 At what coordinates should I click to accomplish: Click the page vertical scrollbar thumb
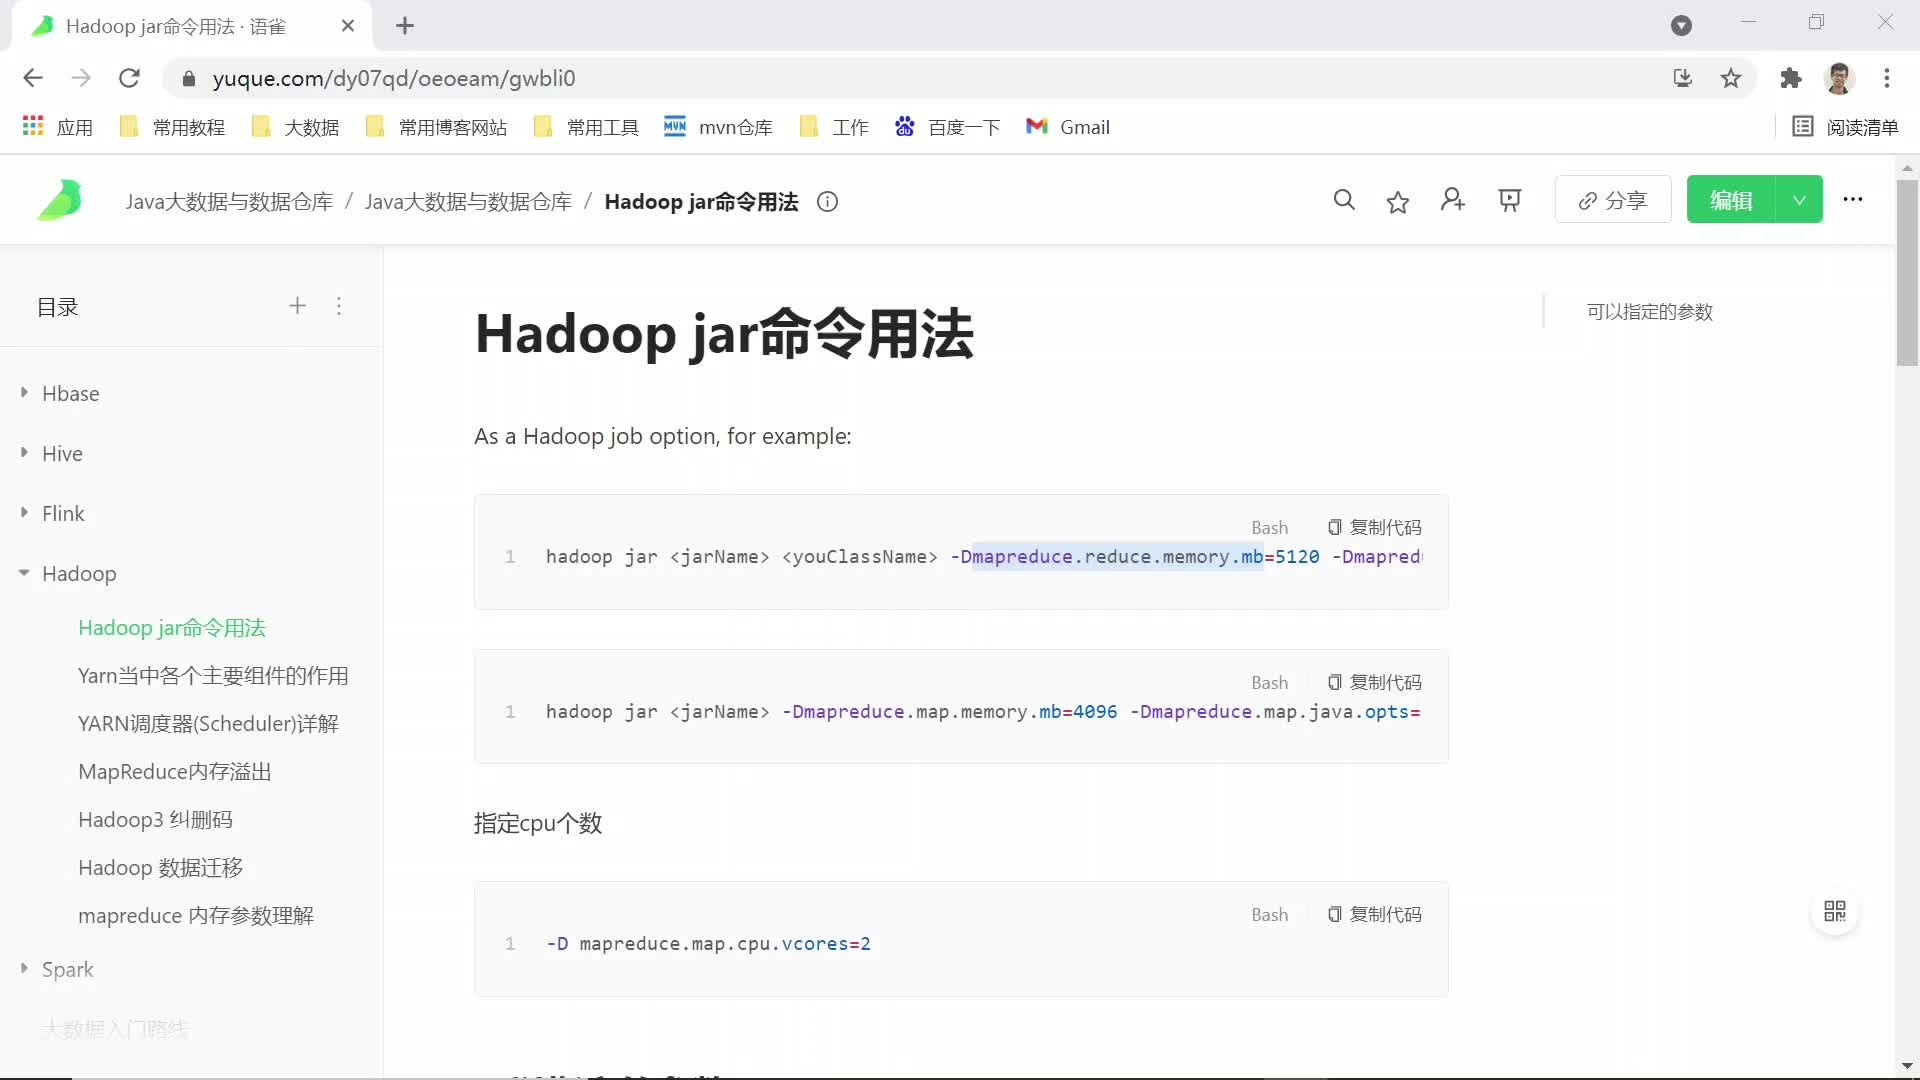pos(1907,272)
